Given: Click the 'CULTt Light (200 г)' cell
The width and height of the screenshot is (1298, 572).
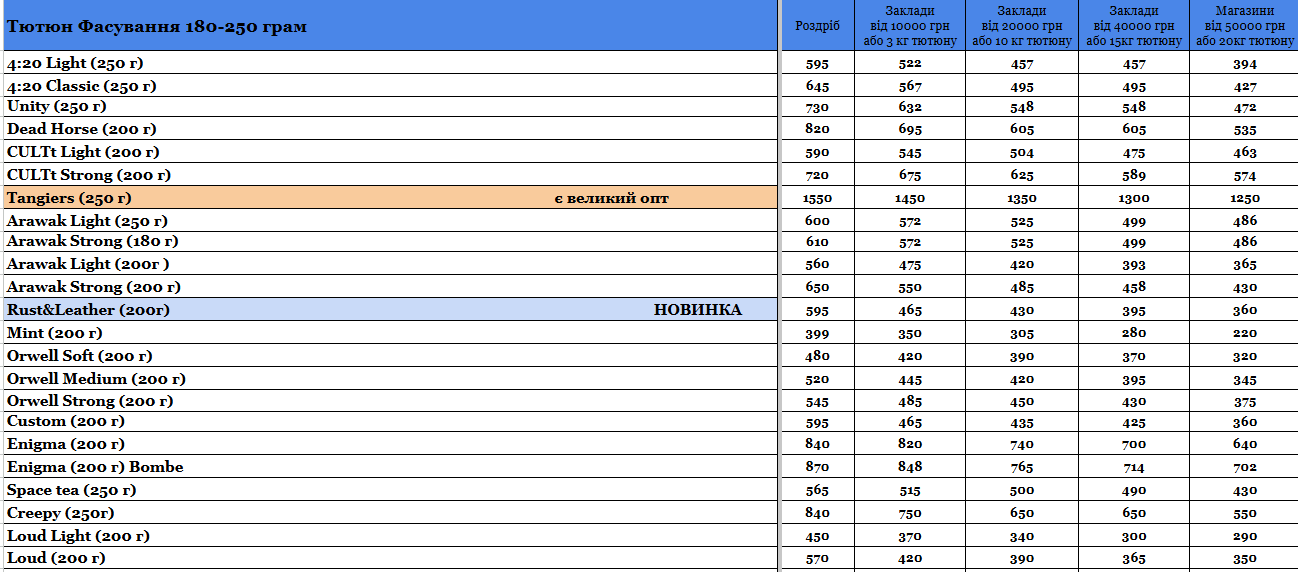Looking at the screenshot, I should [x=389, y=152].
